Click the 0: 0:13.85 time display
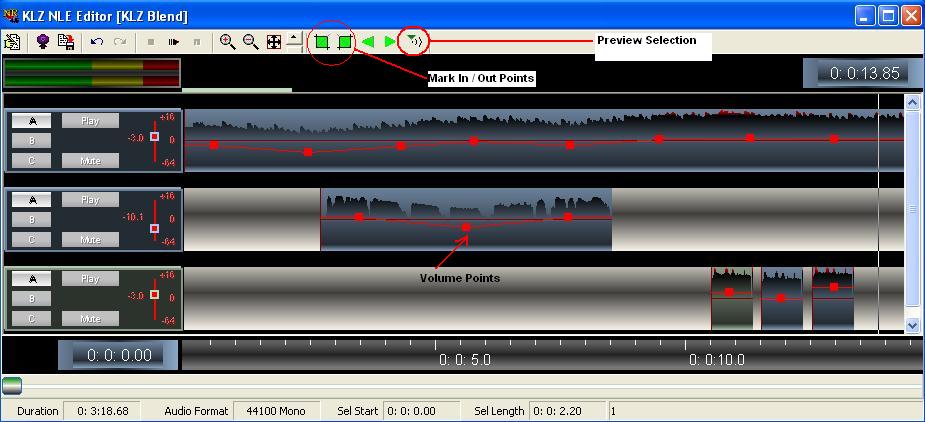The image size is (925, 422). pos(864,73)
